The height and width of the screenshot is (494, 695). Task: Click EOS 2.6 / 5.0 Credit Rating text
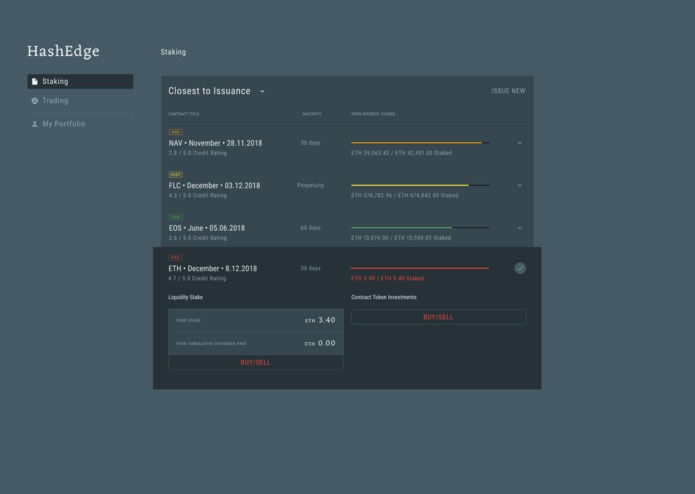tap(198, 238)
